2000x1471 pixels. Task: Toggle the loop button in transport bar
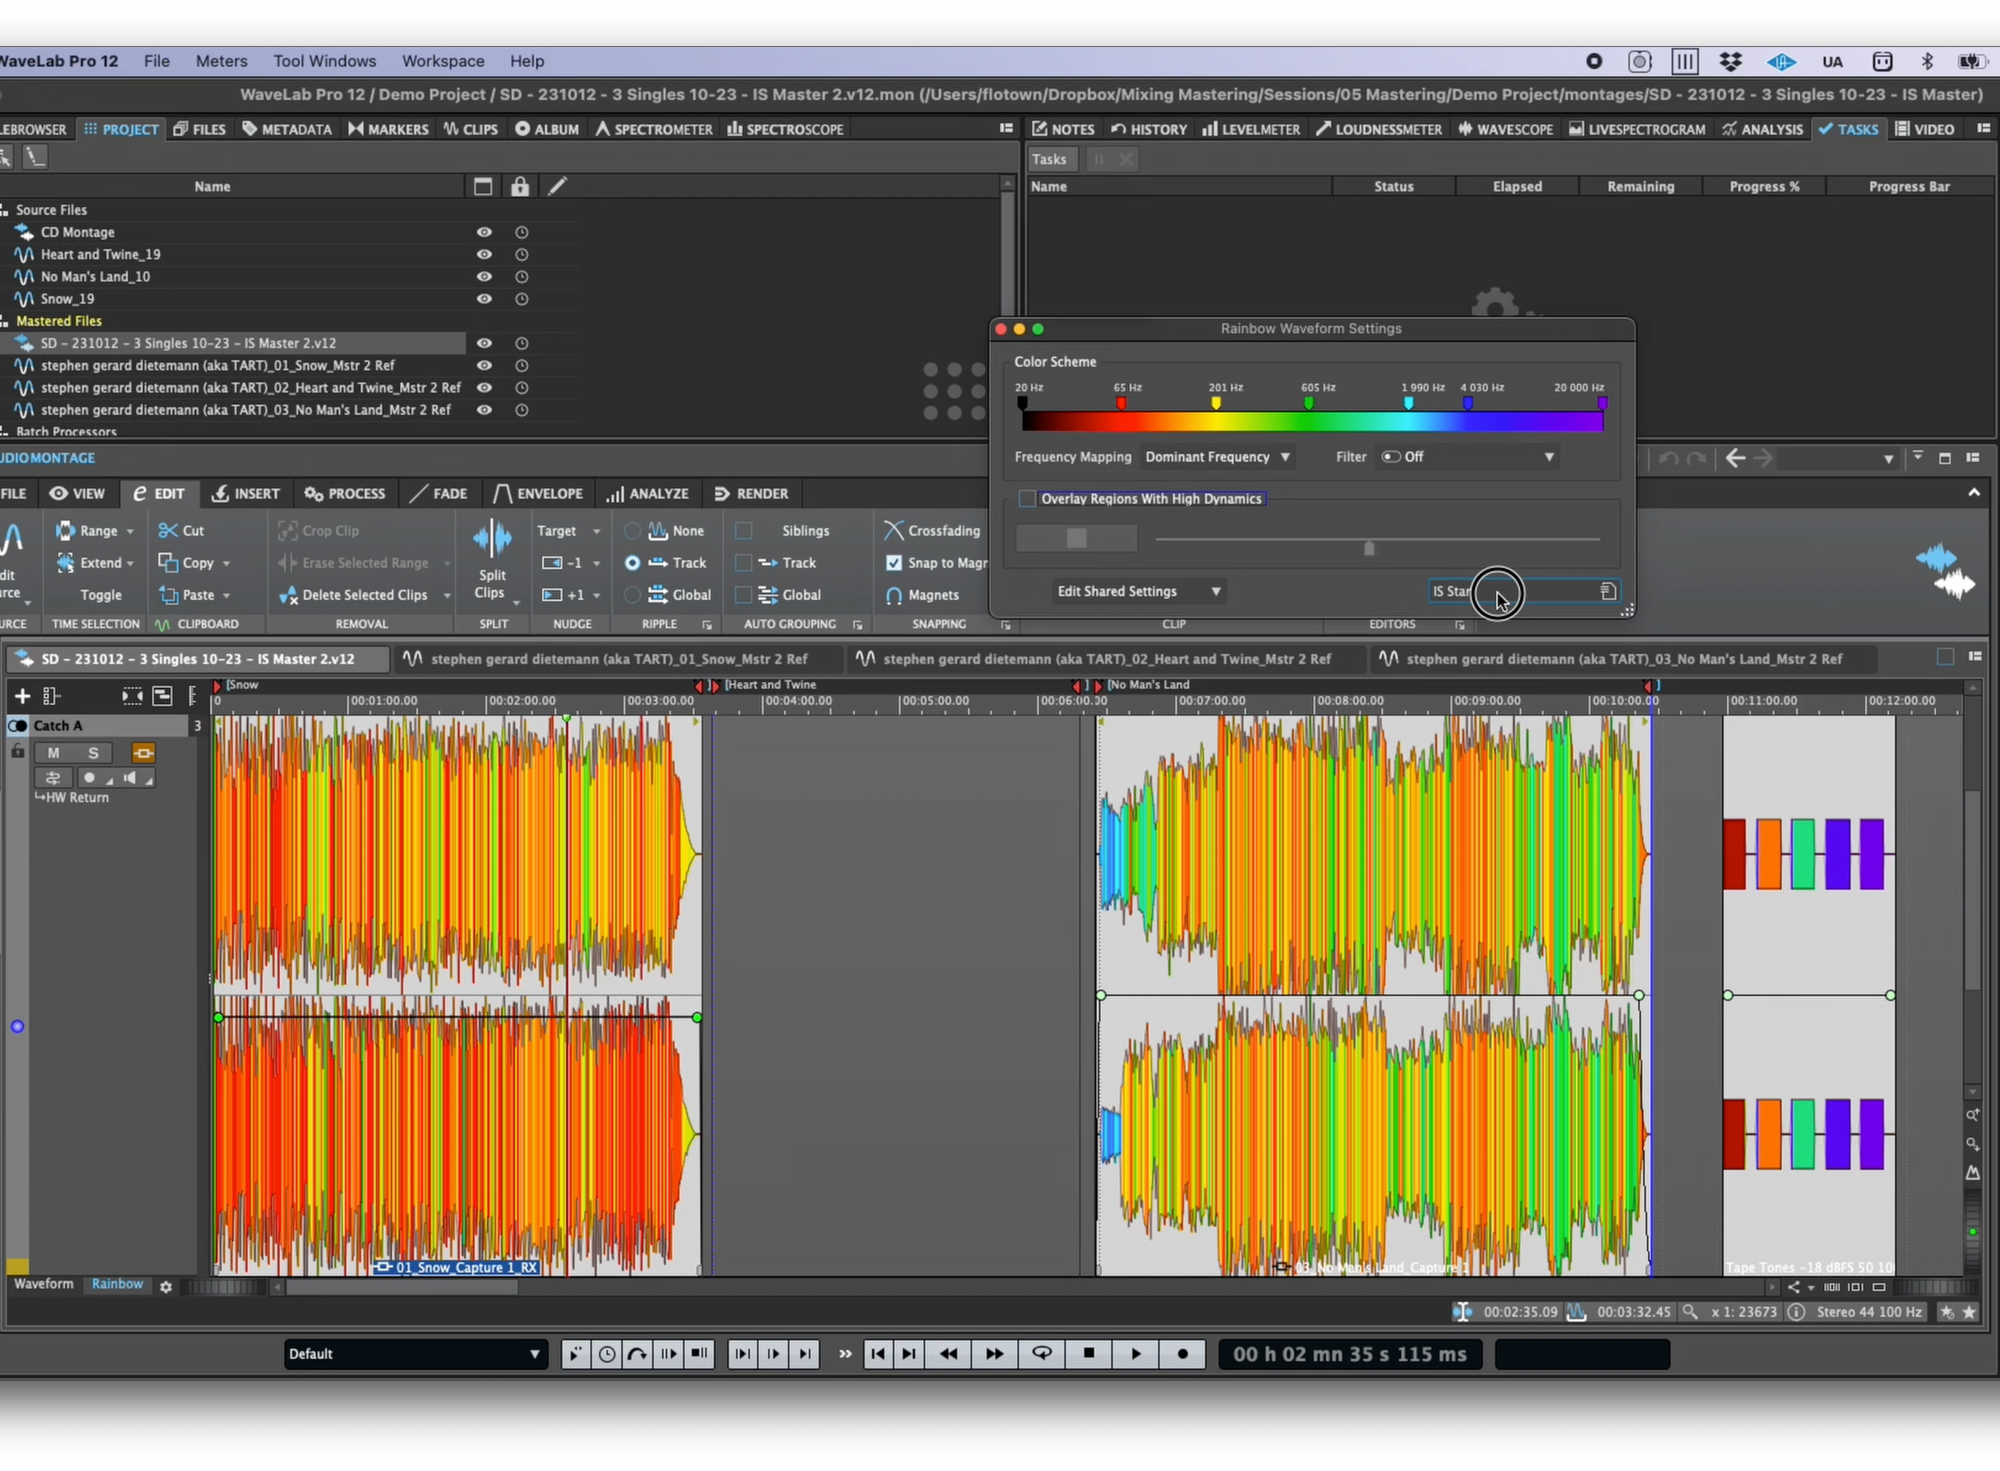click(x=1042, y=1354)
